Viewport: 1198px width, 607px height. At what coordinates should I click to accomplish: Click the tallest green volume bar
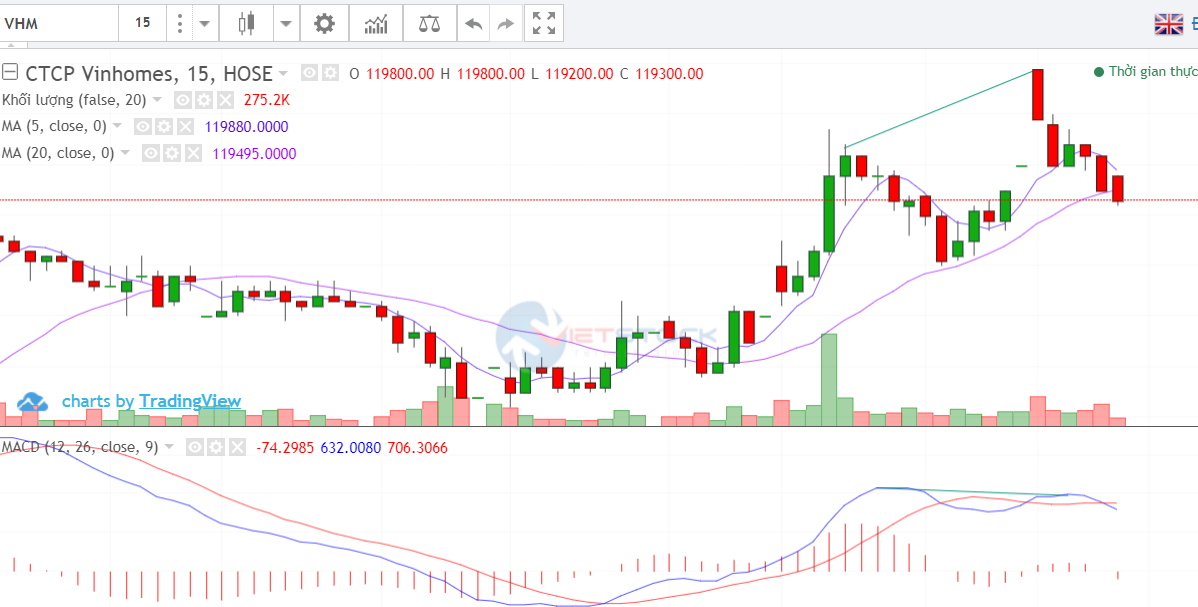[829, 380]
